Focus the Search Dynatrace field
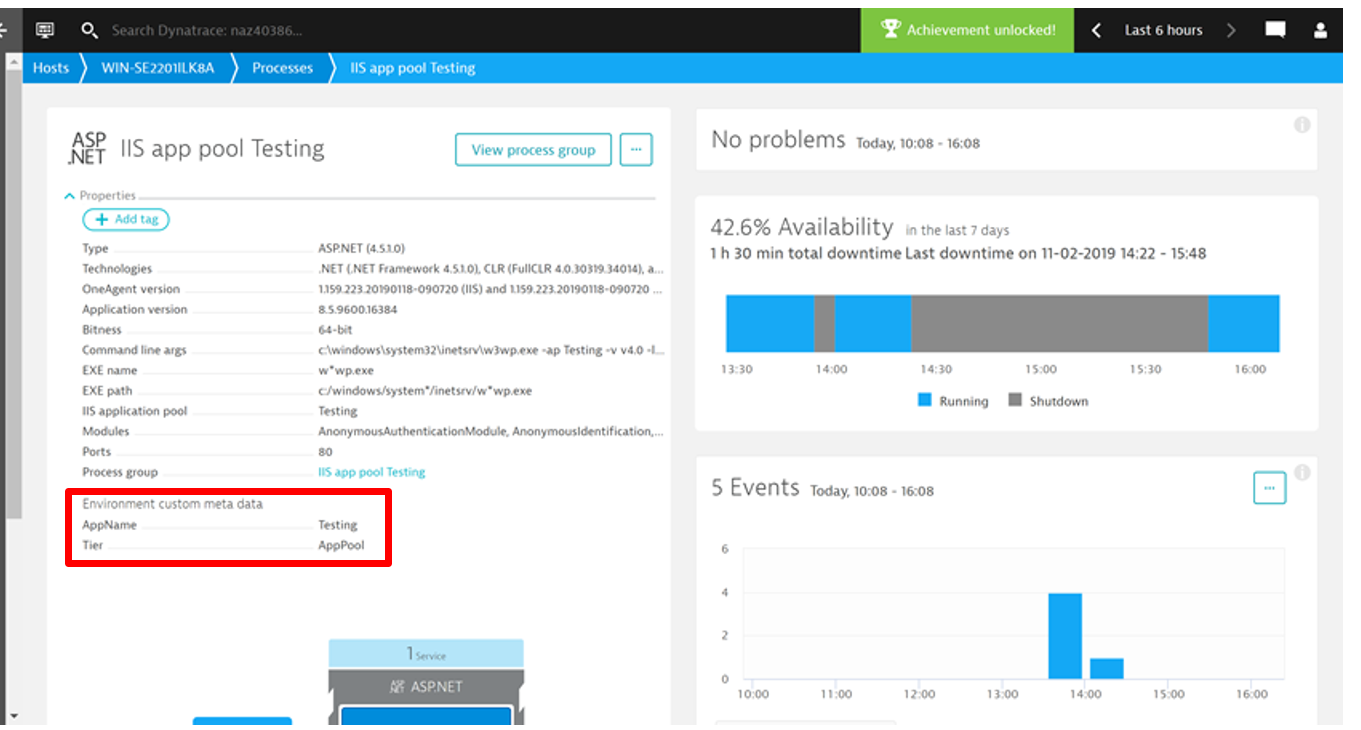The image size is (1361, 730). click(x=207, y=31)
